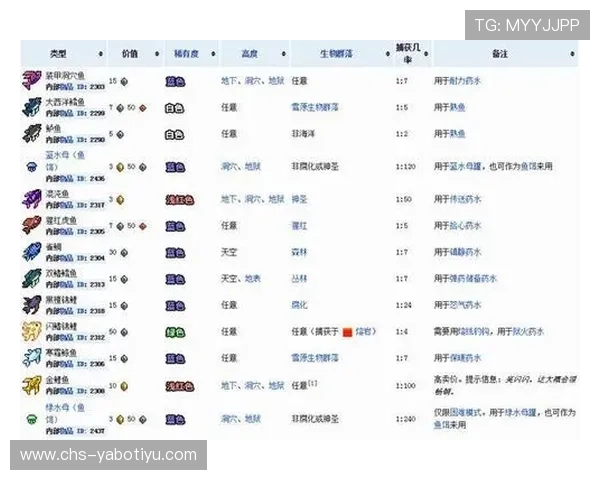Click the white rarity badge for 鲈鱼

[x=174, y=135]
